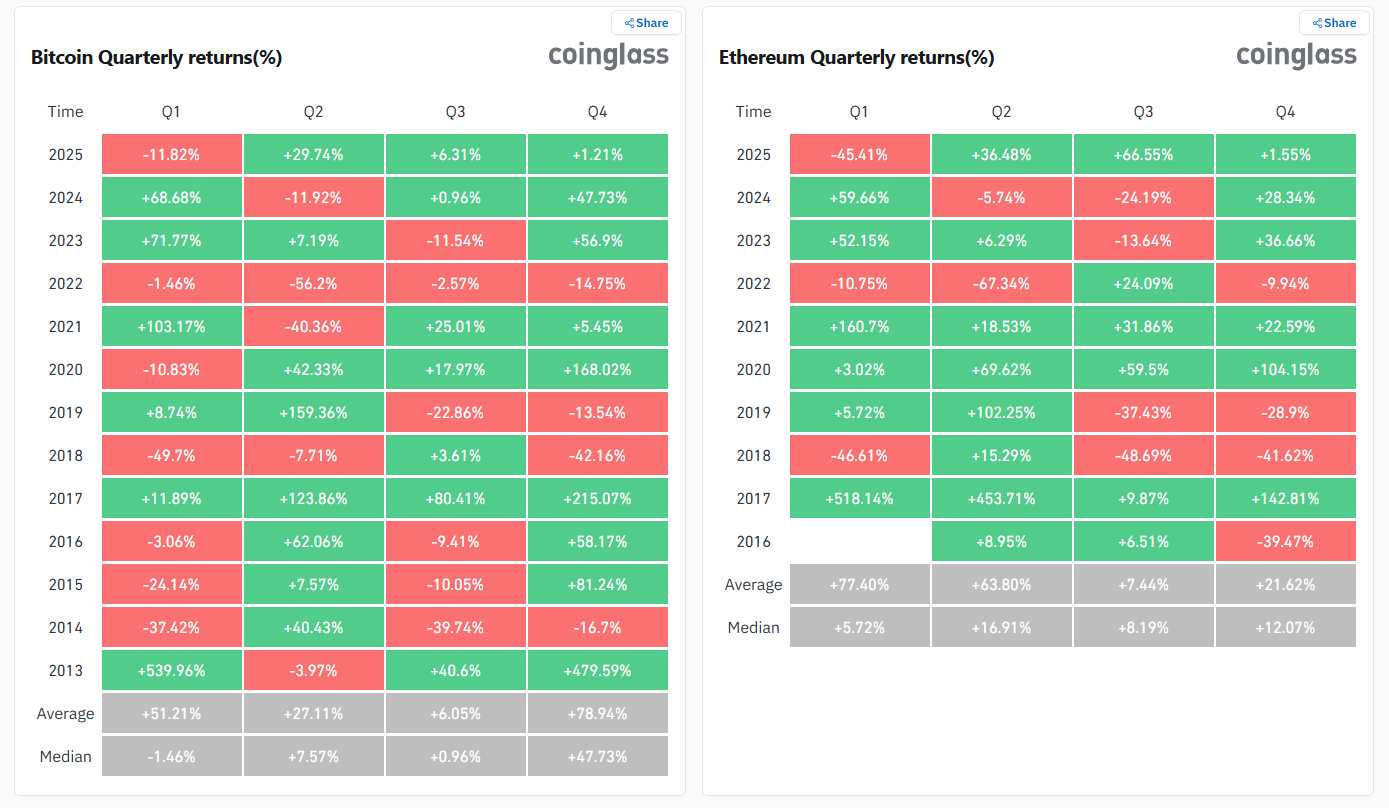Click Bitcoin Average Q4 cell showing +78.94%

pos(597,714)
